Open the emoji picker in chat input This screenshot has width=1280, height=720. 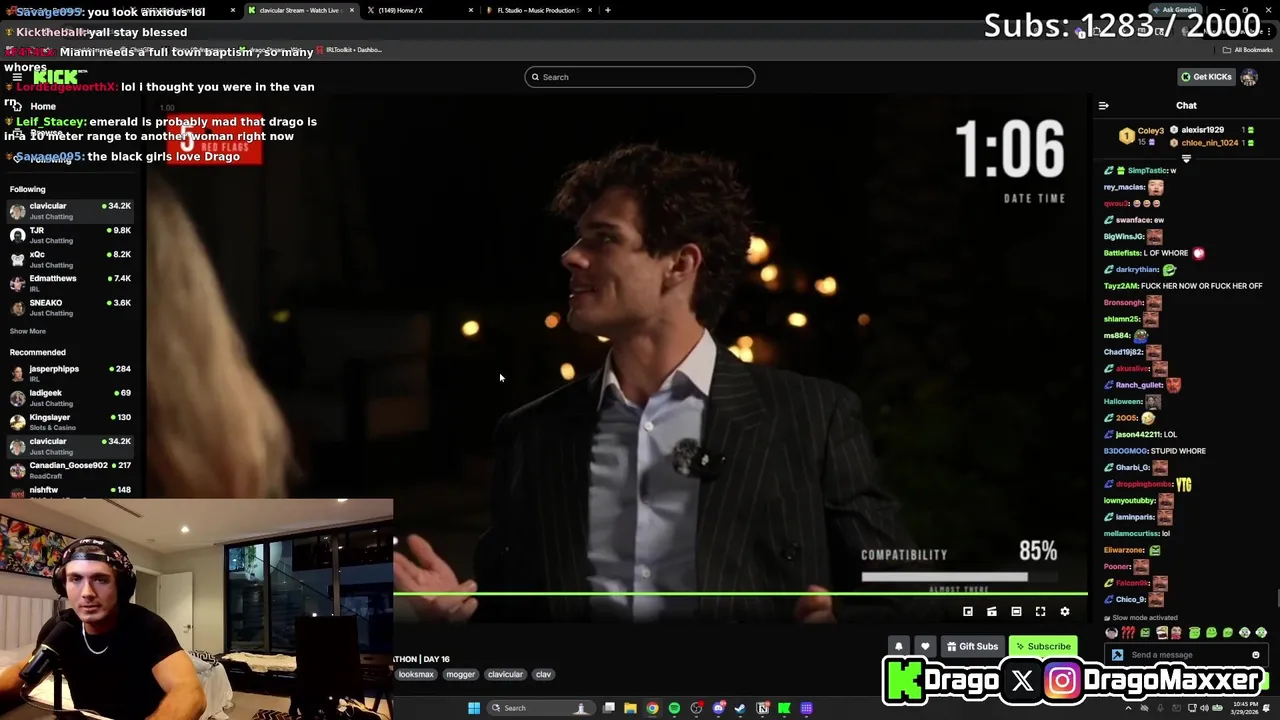pyautogui.click(x=1256, y=655)
